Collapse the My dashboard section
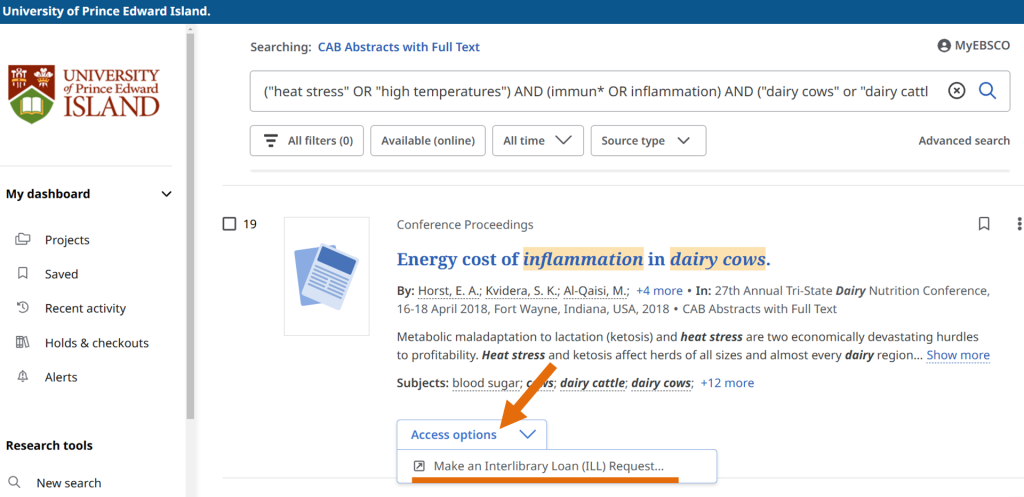The height and width of the screenshot is (497, 1024). point(166,194)
